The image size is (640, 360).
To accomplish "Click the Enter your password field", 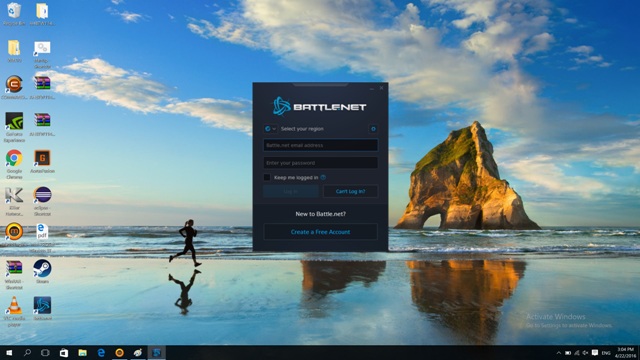I will (320, 163).
